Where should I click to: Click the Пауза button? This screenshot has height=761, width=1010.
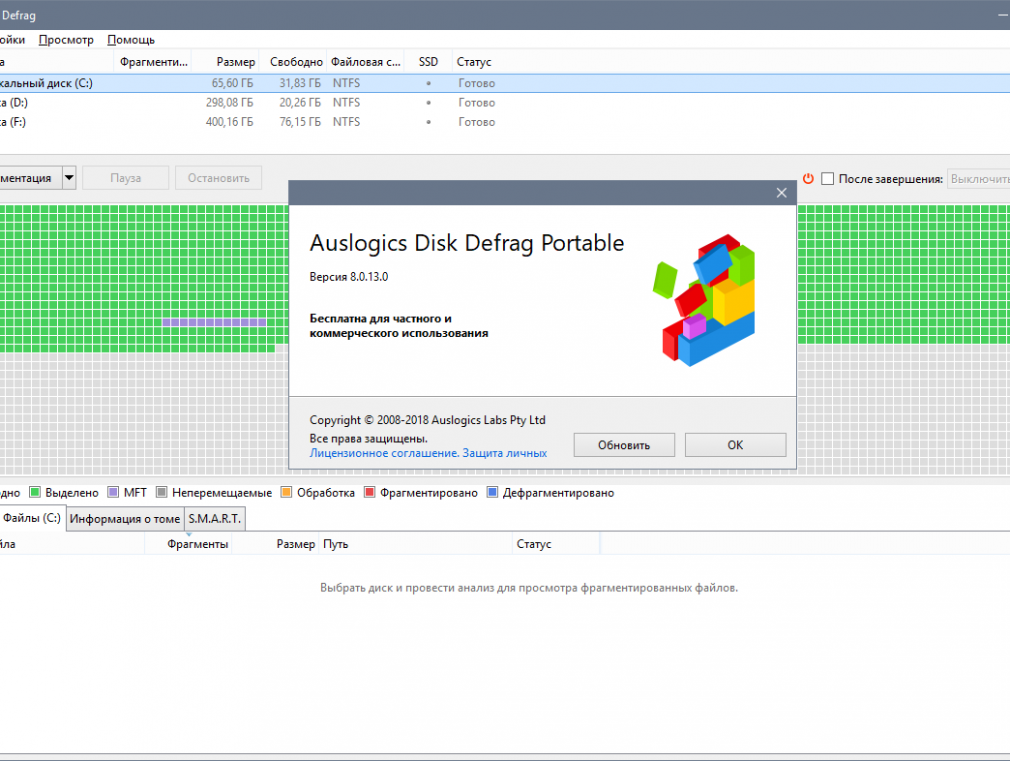pos(126,178)
